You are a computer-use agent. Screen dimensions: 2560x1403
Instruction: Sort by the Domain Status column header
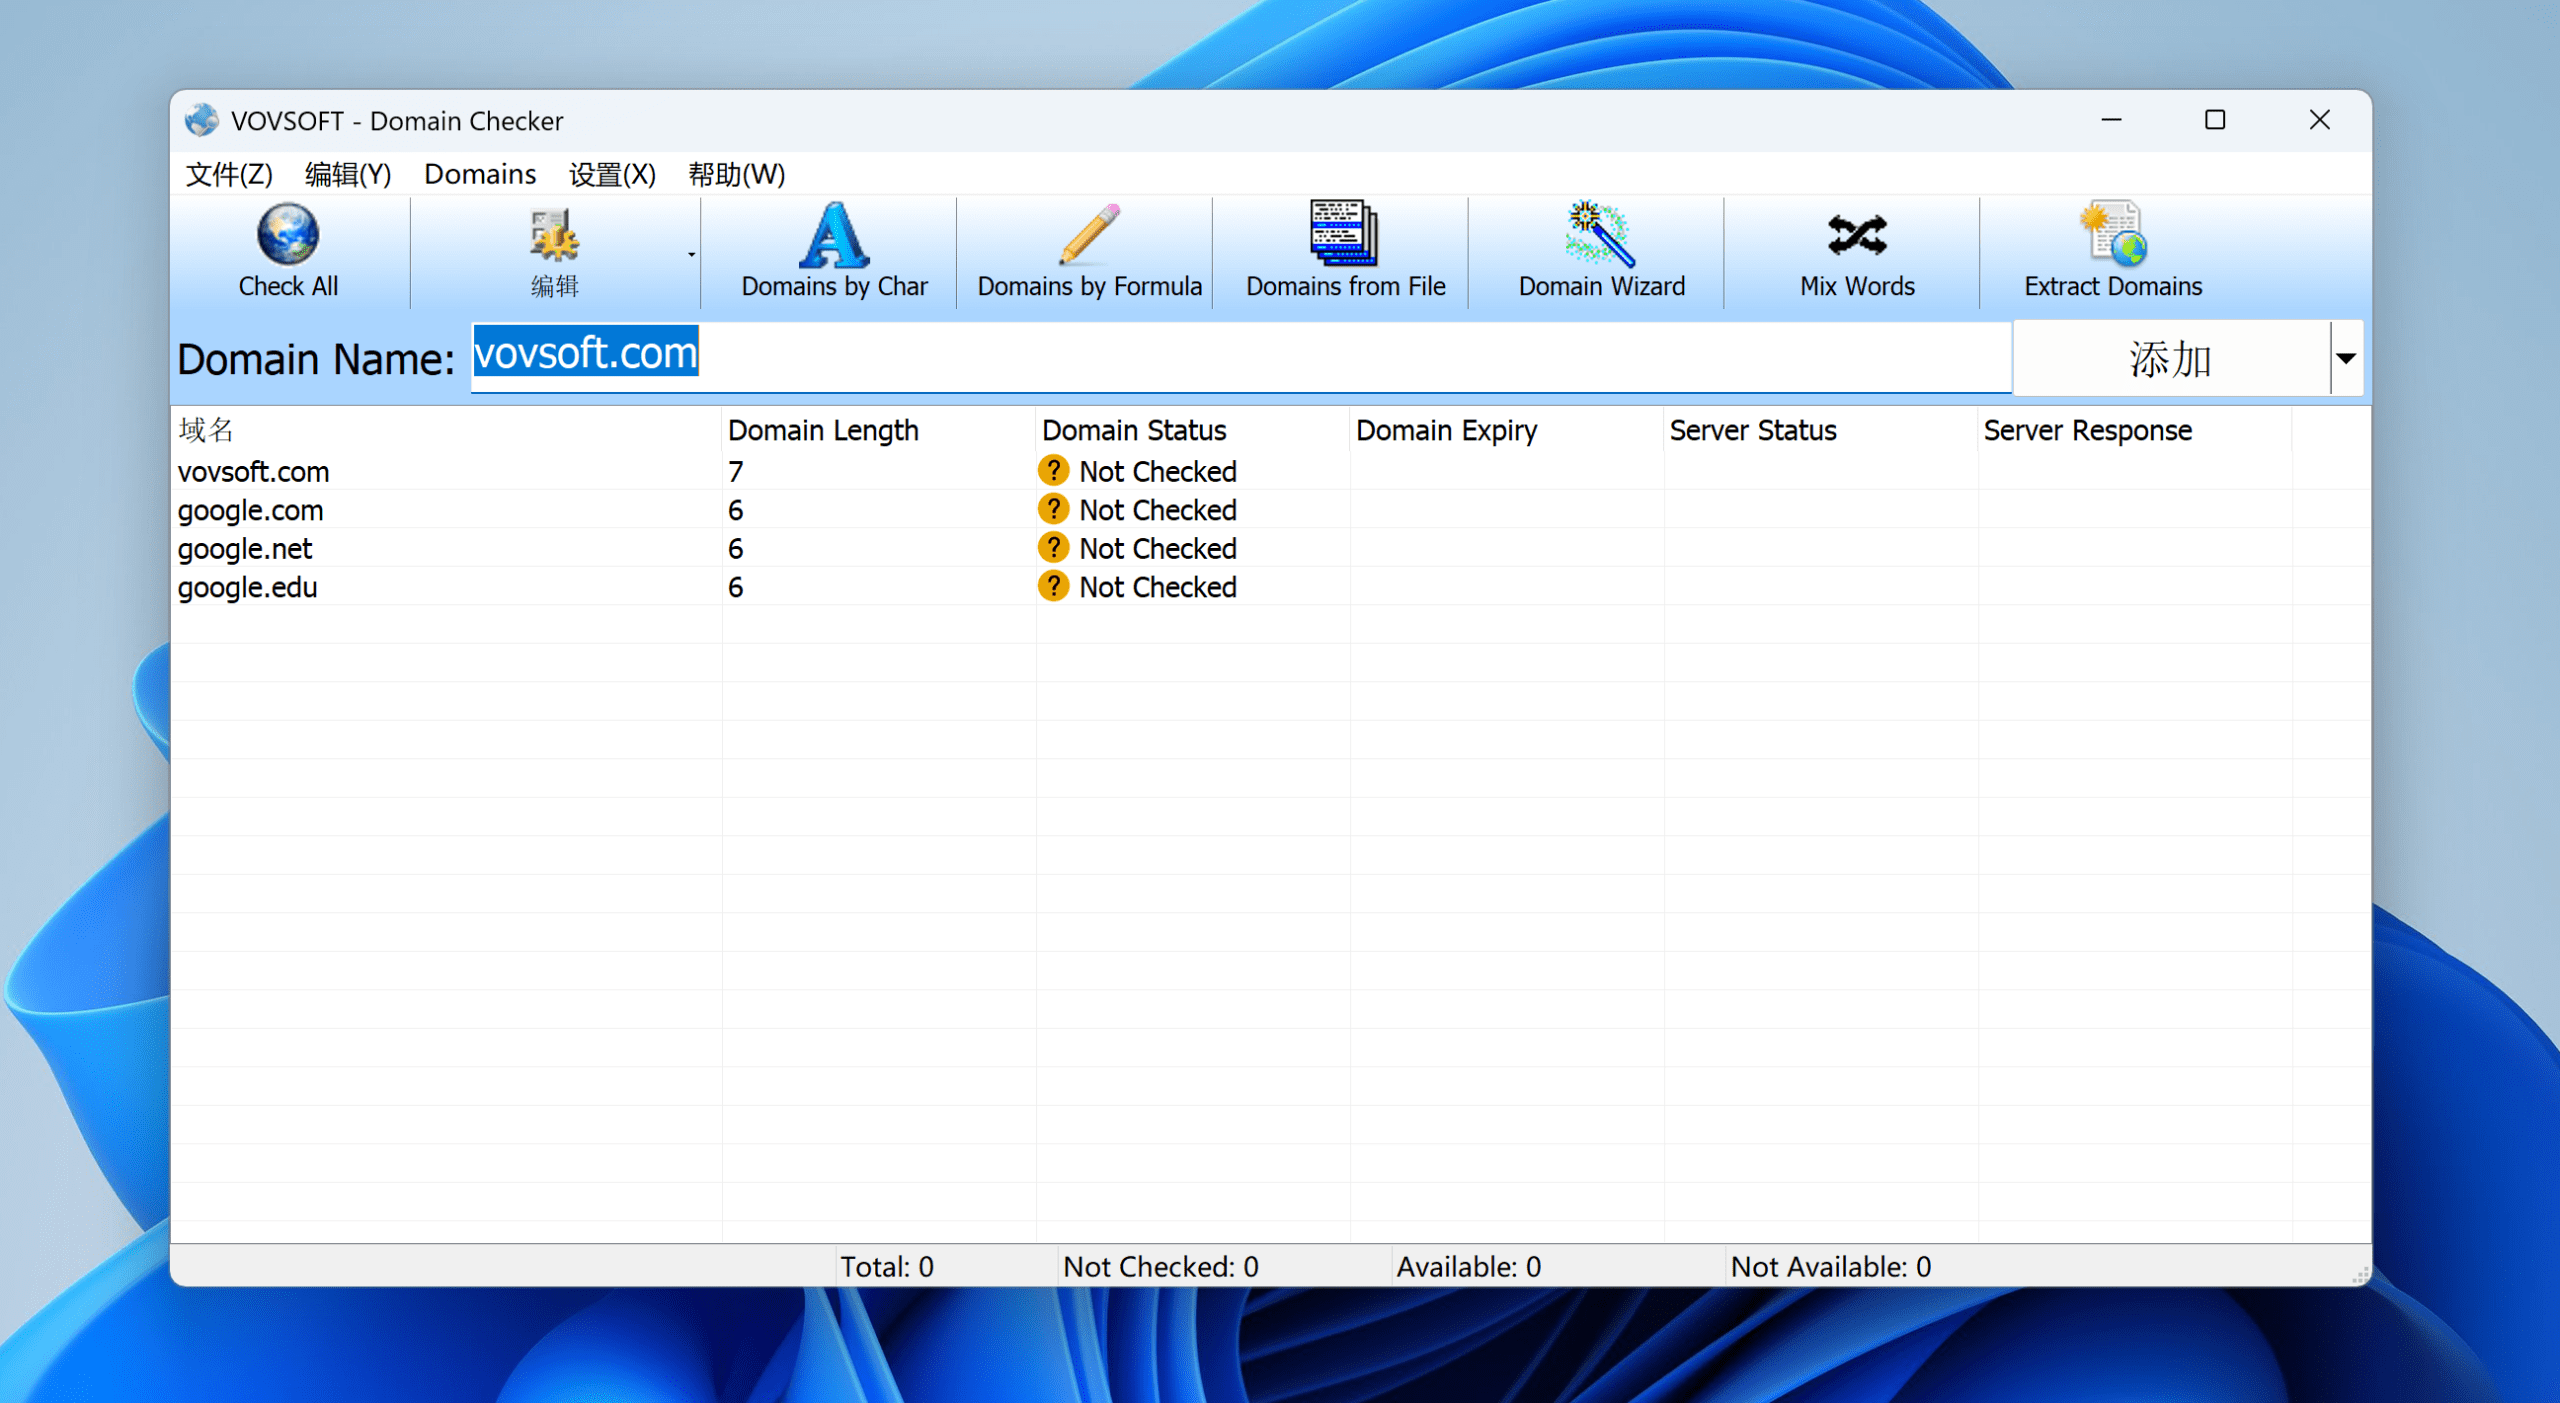point(1192,430)
